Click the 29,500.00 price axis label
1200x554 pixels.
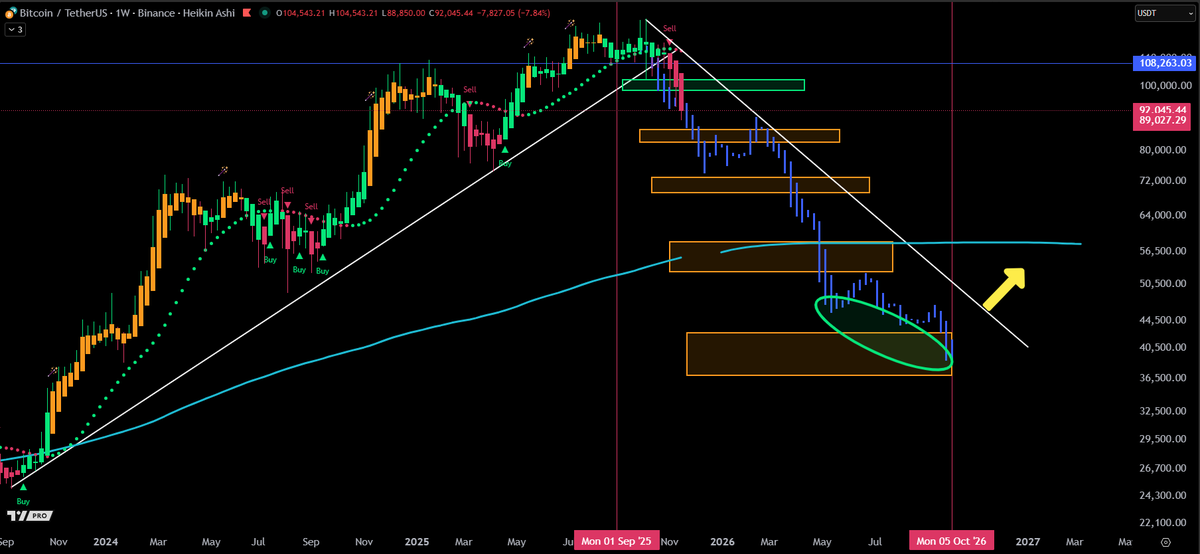(x=1165, y=439)
